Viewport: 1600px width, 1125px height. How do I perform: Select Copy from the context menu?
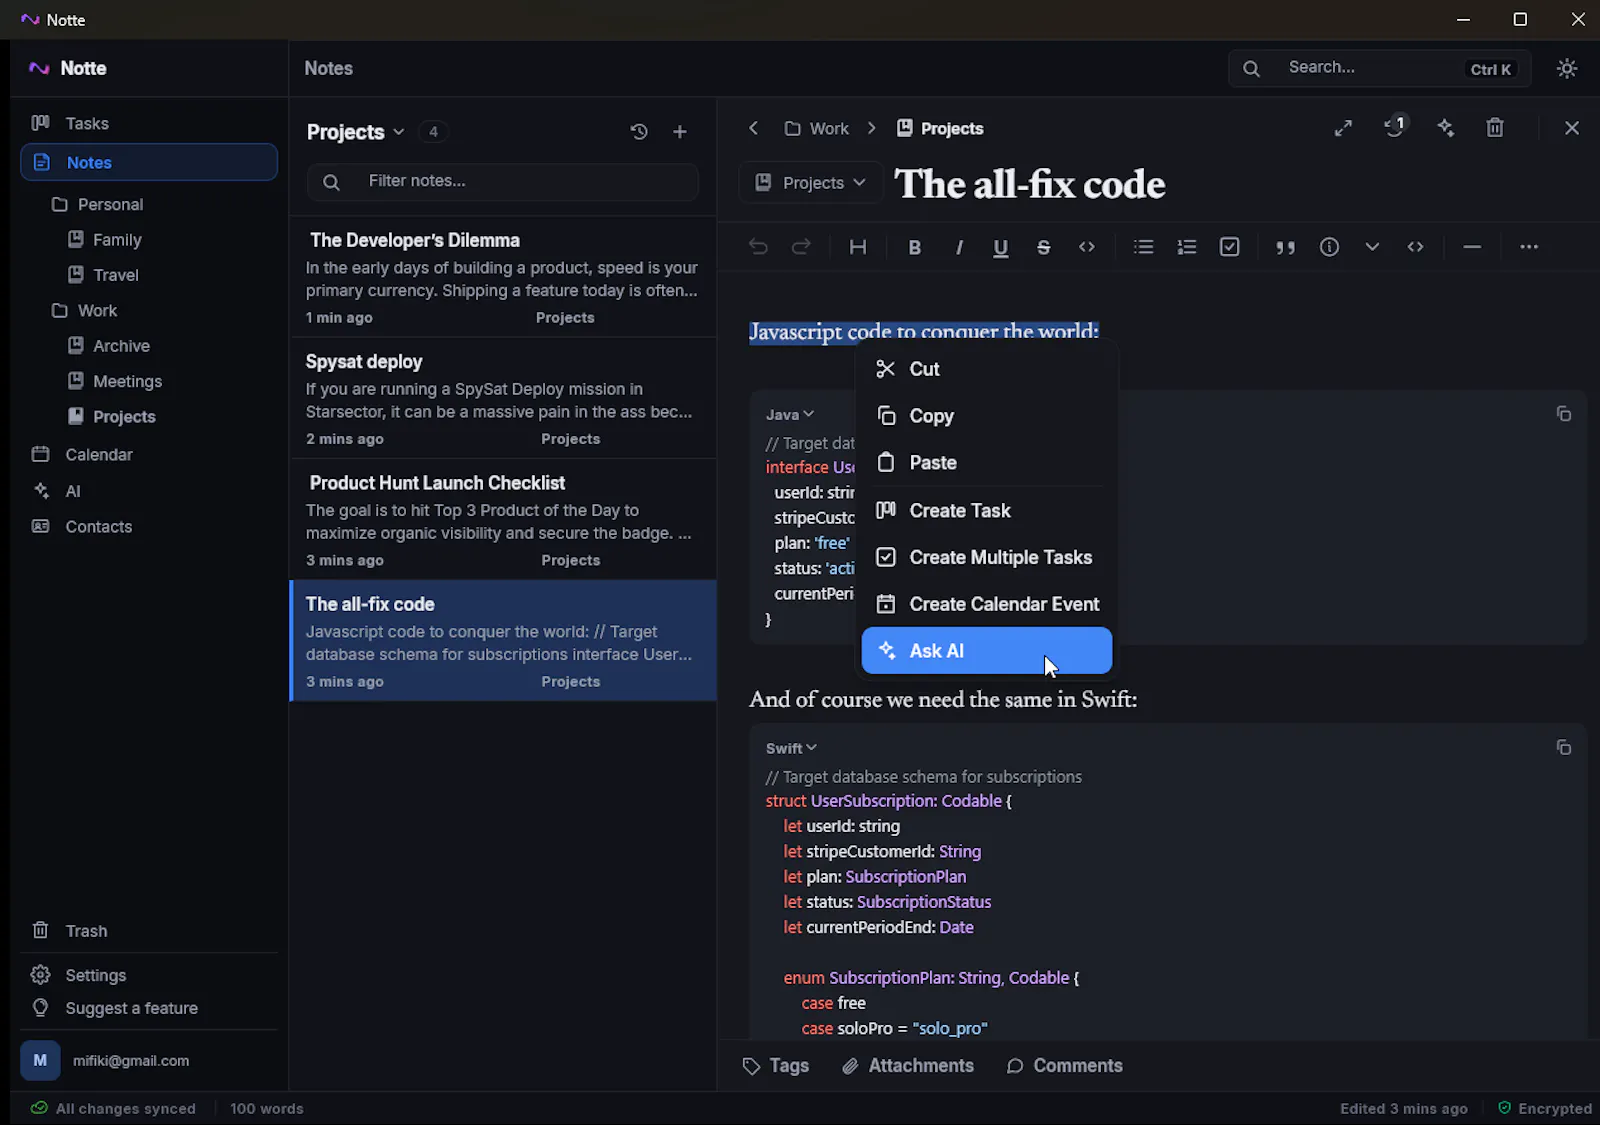click(x=986, y=416)
